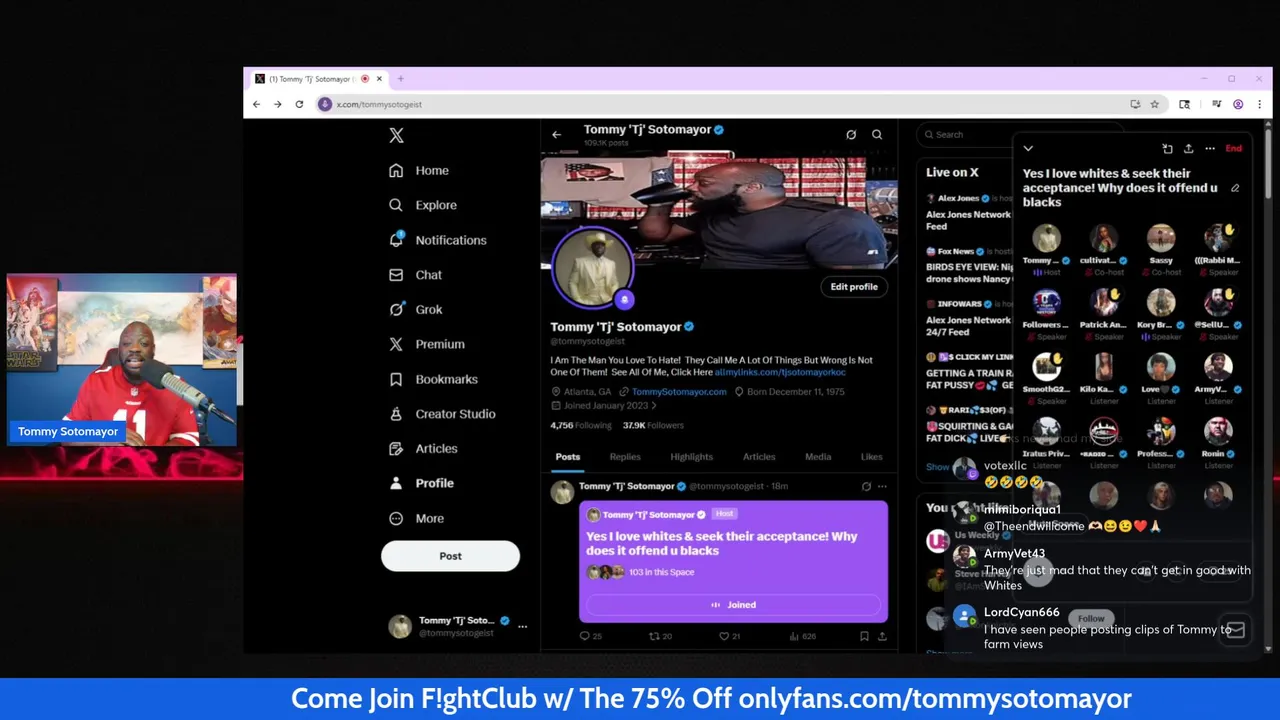The image size is (1280, 720).
Task: Repost the post with 20 reposts
Action: (x=661, y=636)
